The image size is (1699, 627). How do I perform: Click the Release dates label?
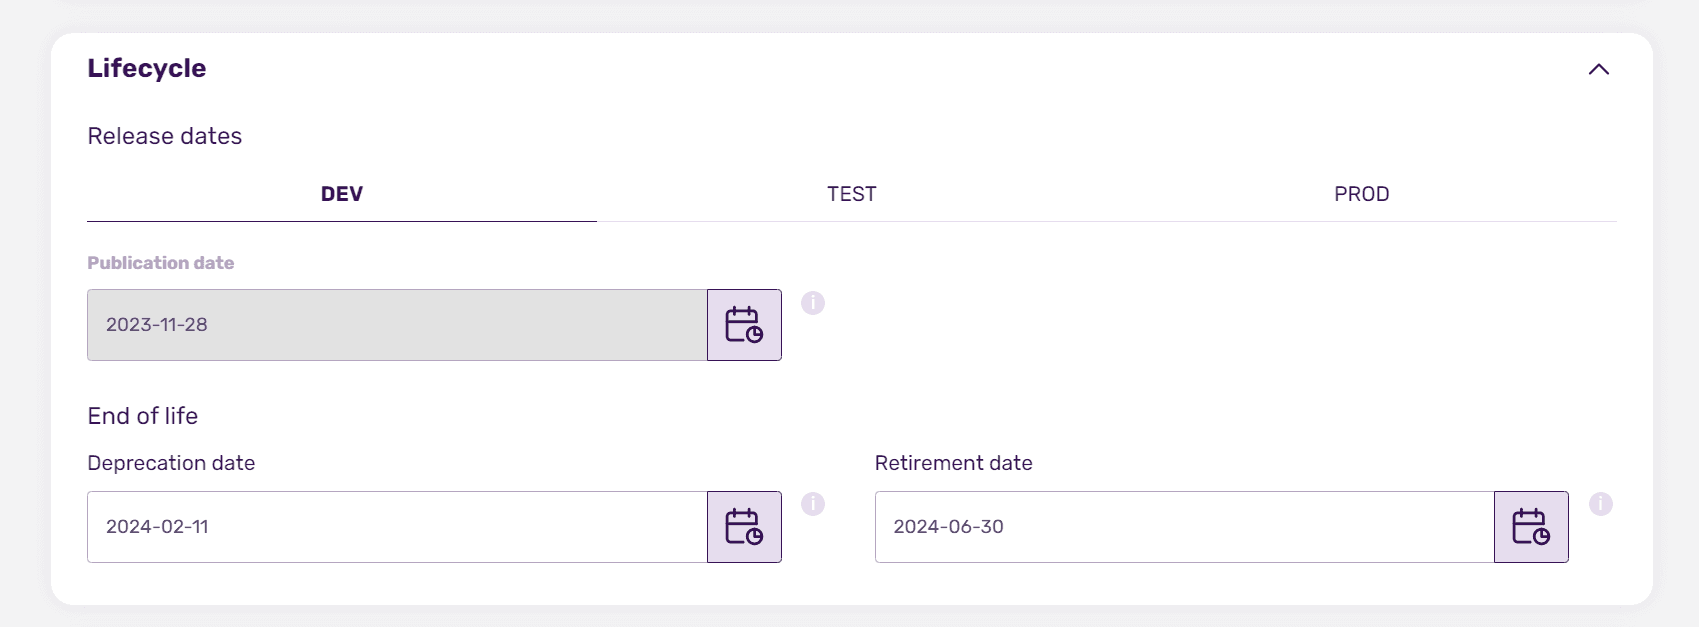click(x=165, y=136)
